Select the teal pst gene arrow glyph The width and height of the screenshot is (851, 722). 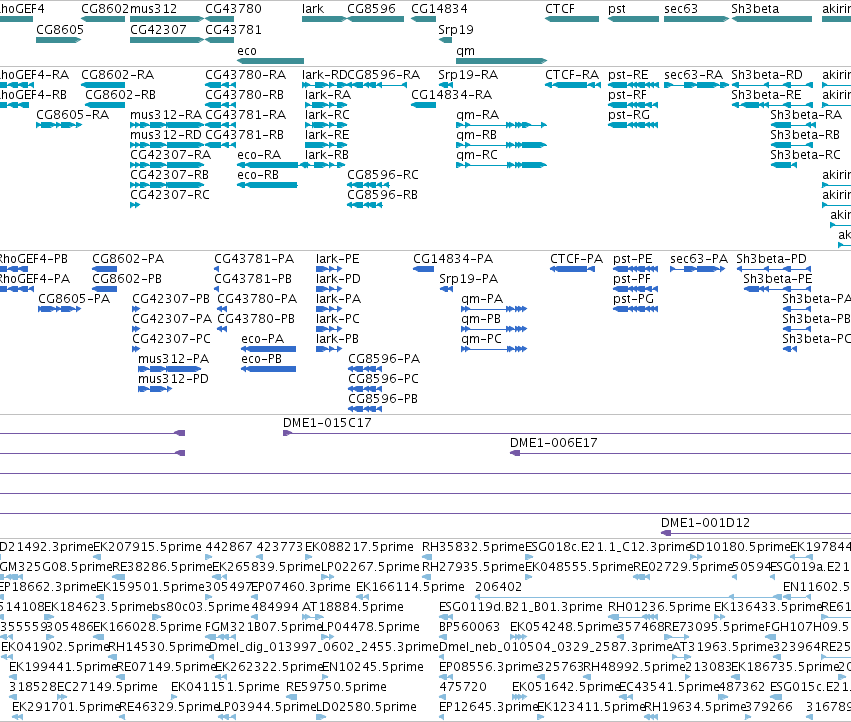(x=633, y=19)
